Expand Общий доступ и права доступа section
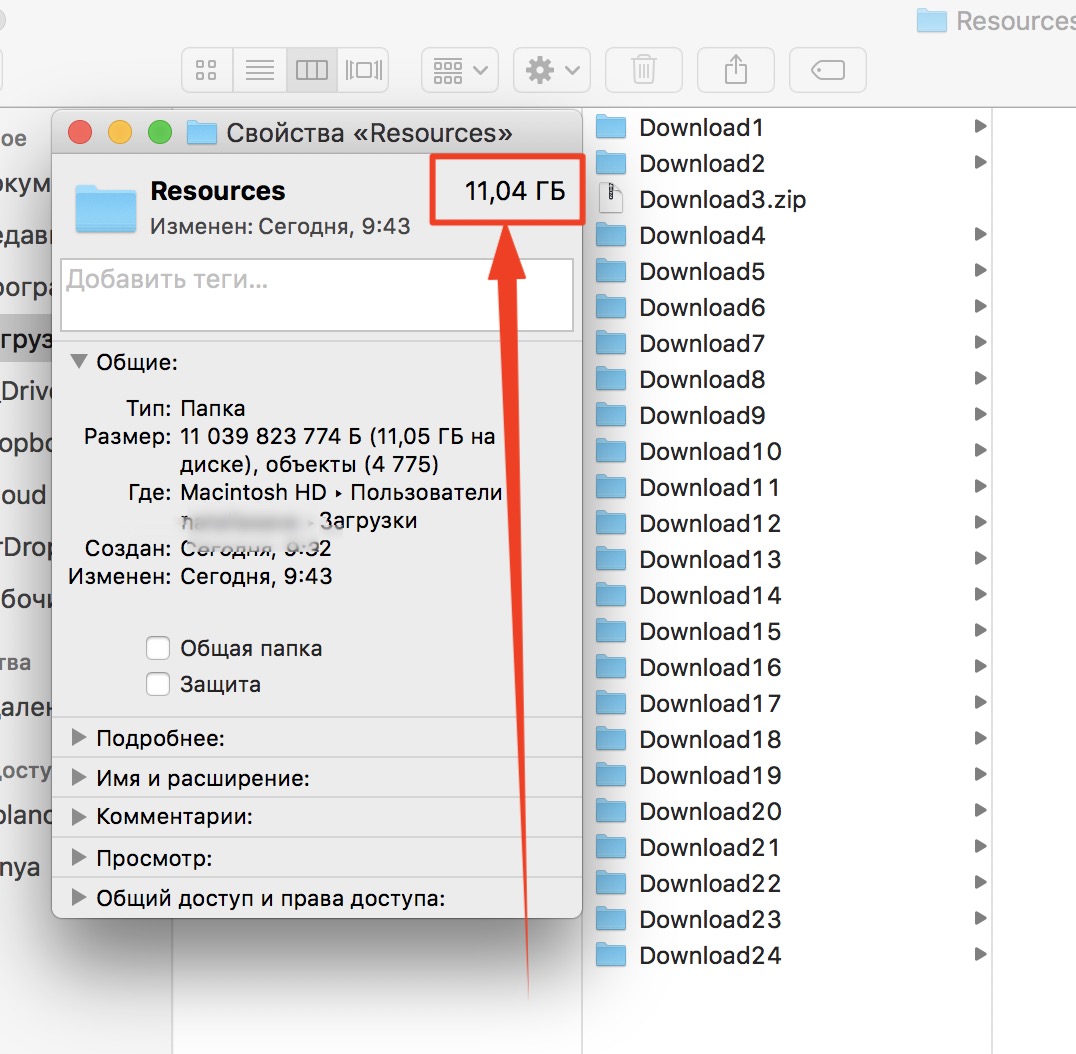Image resolution: width=1076 pixels, height=1054 pixels. [79, 898]
